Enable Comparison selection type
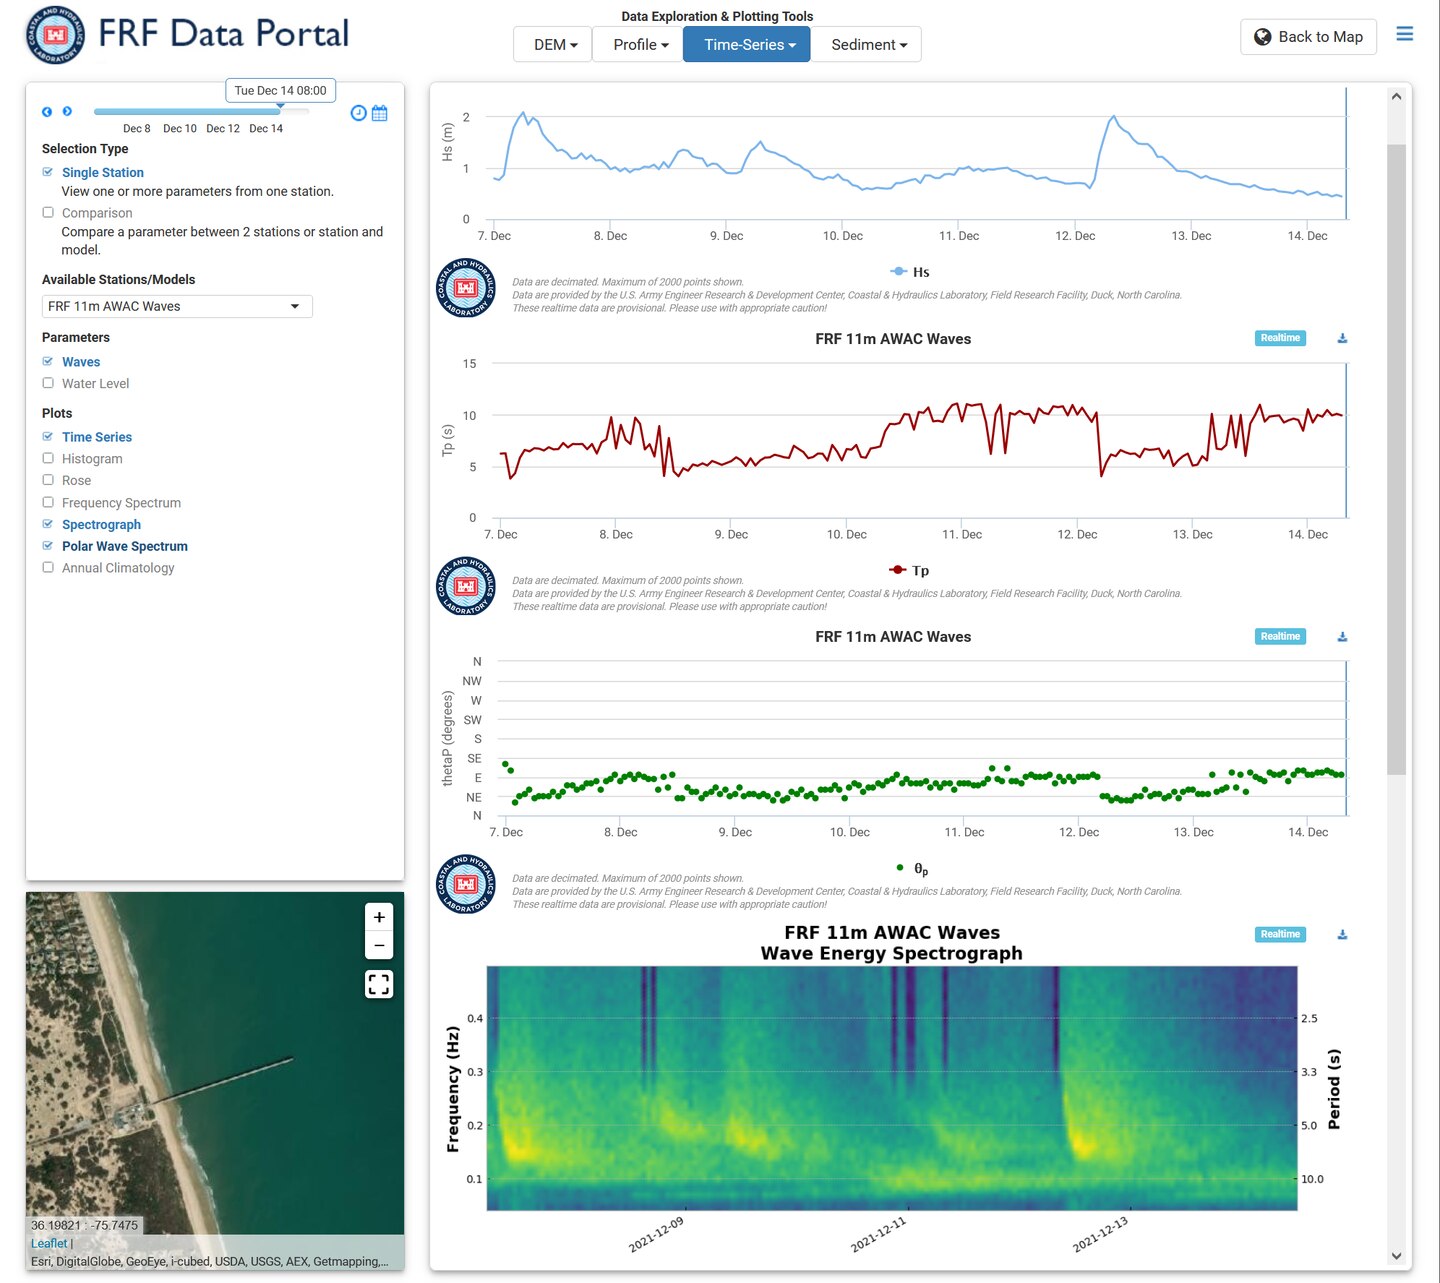This screenshot has height=1283, width=1440. (48, 212)
